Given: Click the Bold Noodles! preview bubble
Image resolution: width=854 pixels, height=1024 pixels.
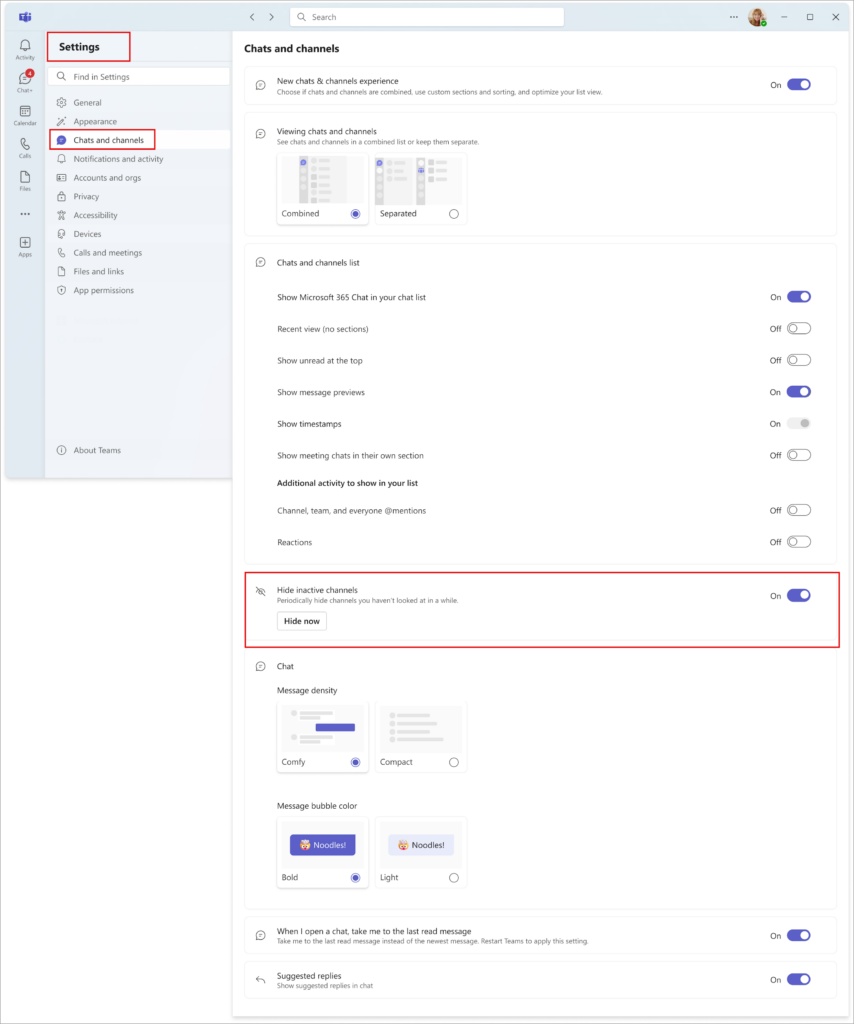Looking at the screenshot, I should [323, 844].
